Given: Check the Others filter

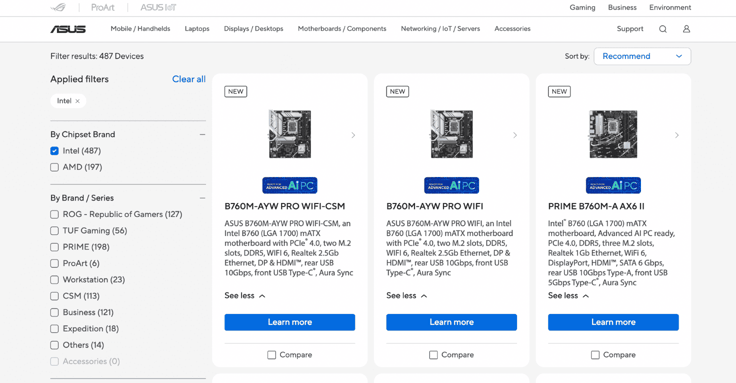Looking at the screenshot, I should point(54,345).
